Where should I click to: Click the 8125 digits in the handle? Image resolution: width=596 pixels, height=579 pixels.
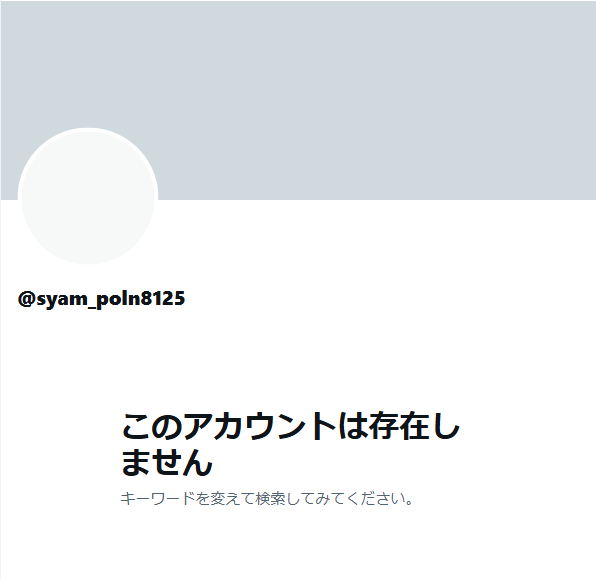point(163,298)
